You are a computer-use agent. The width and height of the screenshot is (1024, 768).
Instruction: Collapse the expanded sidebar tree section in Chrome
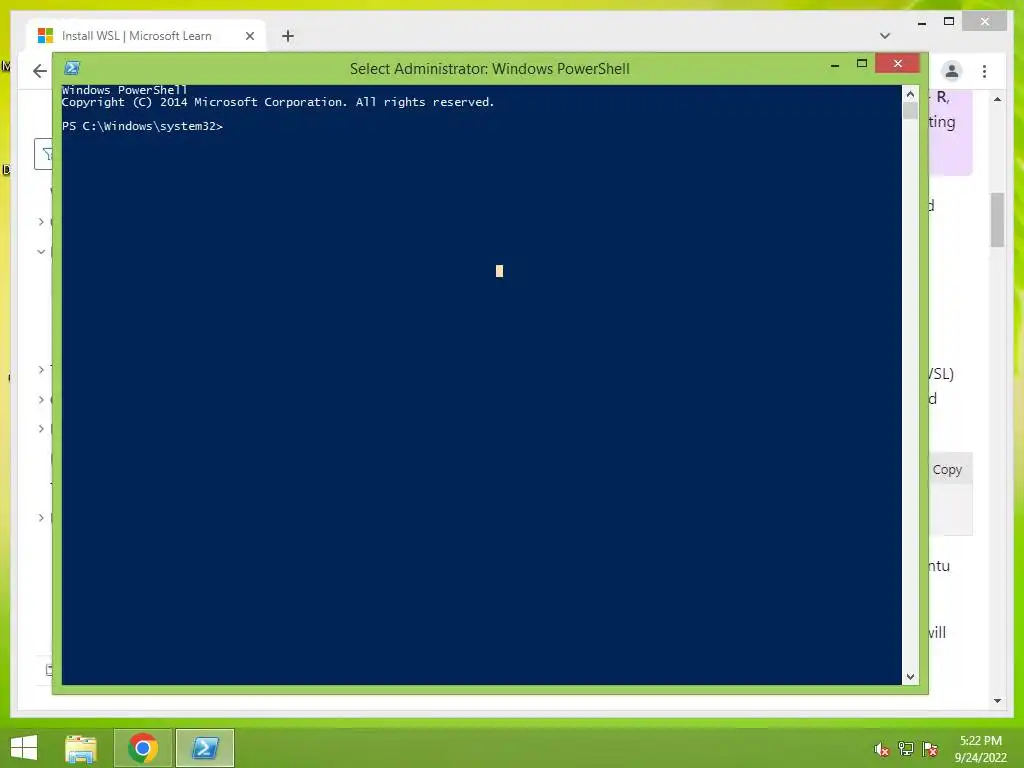pyautogui.click(x=41, y=251)
